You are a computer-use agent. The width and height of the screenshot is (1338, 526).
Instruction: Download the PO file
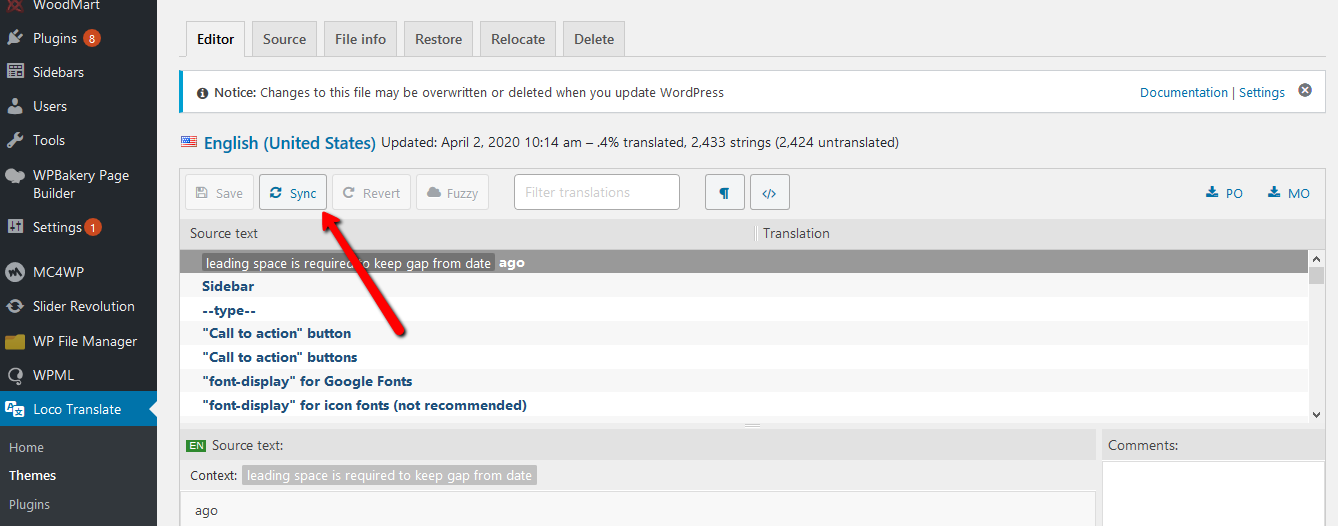click(x=1225, y=193)
